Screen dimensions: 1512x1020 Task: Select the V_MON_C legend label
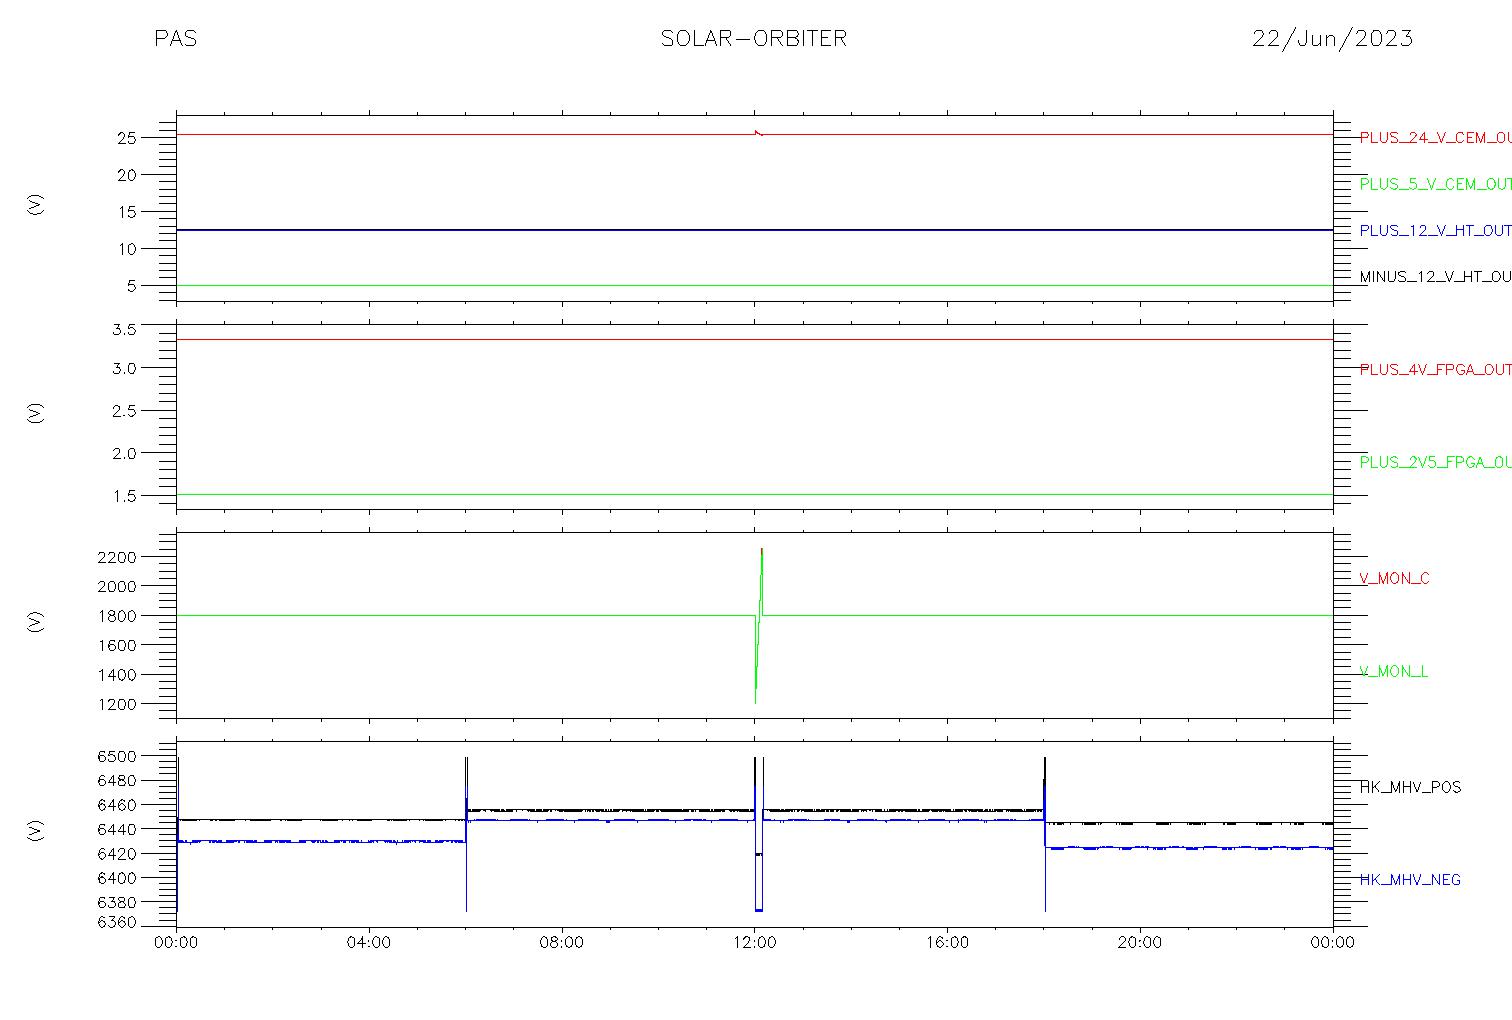(x=1394, y=579)
